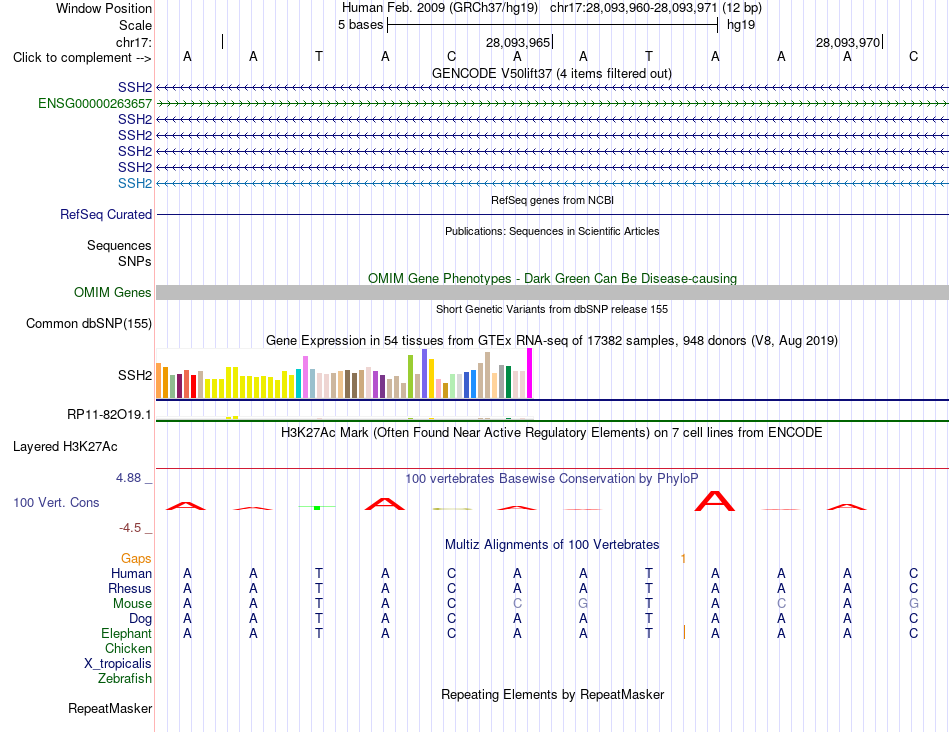Screen dimensions: 950x732
Task: Open 'Publications: Sequences in Scientific Articles' title
Action: (552, 231)
